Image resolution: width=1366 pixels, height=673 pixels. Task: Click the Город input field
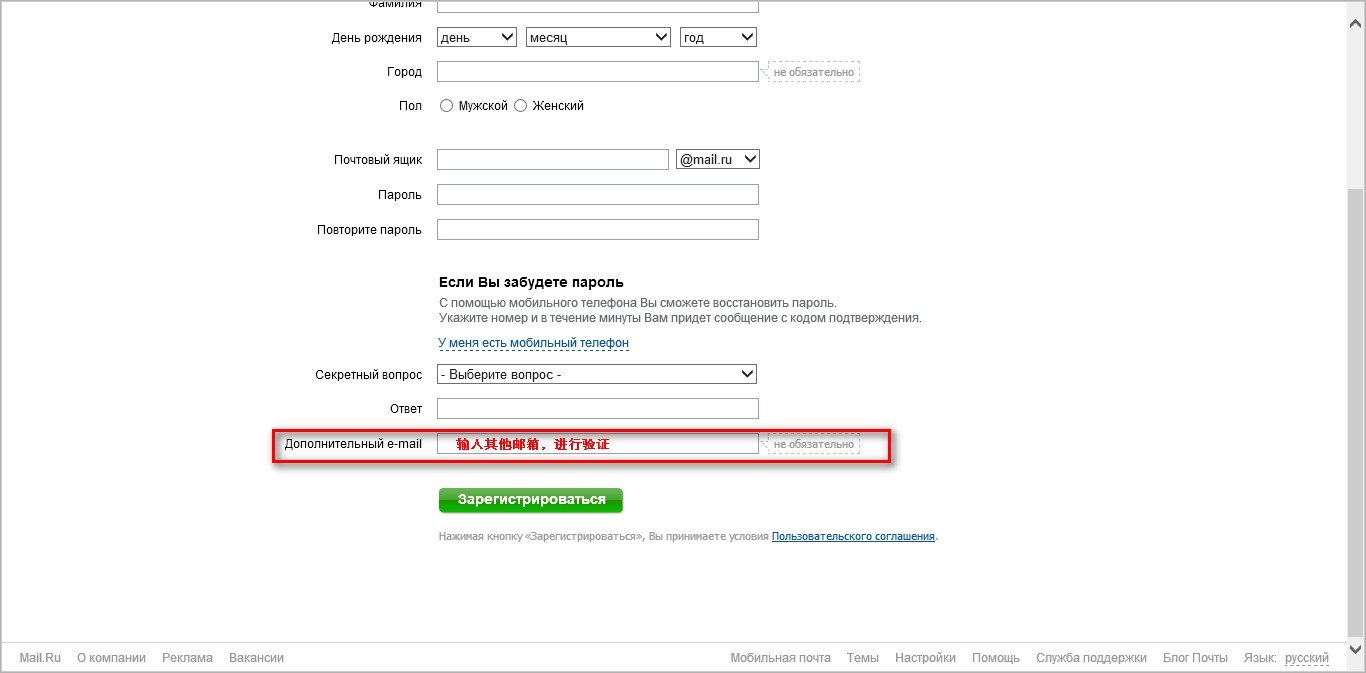(597, 72)
